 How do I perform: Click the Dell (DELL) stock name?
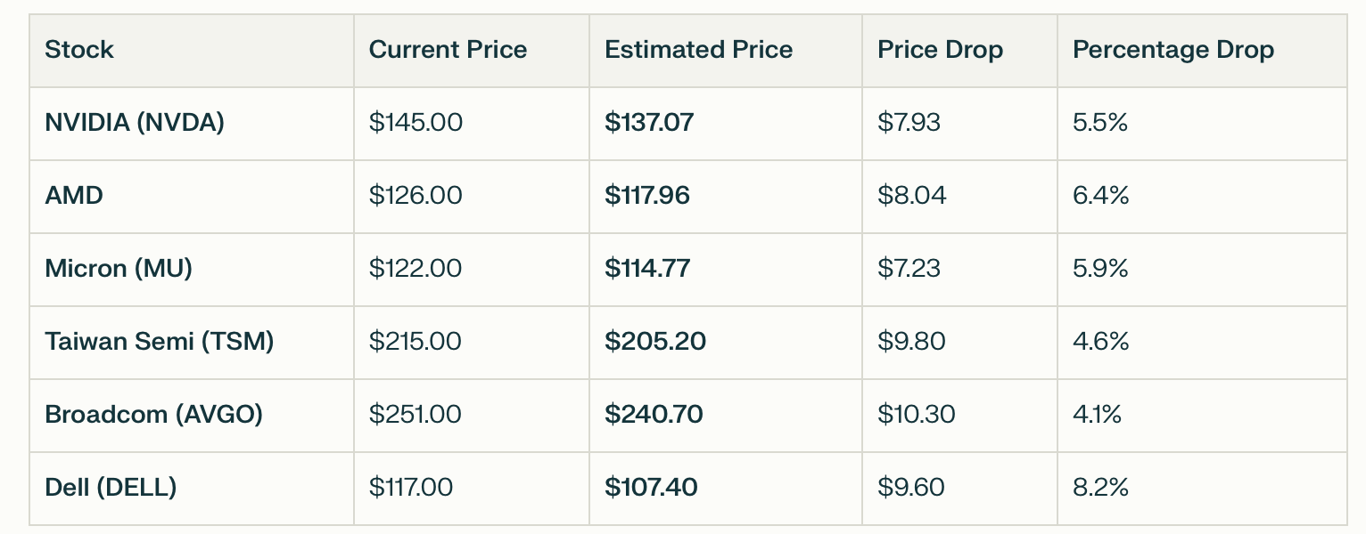pyautogui.click(x=111, y=488)
